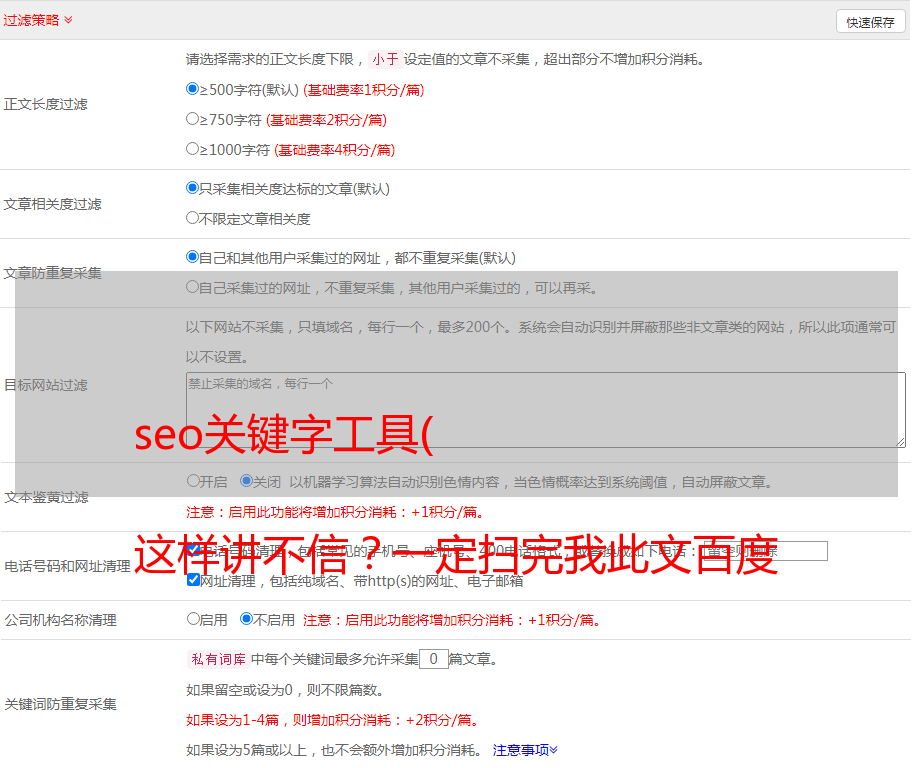Click the resize grip of domain textarea

click(x=900, y=442)
